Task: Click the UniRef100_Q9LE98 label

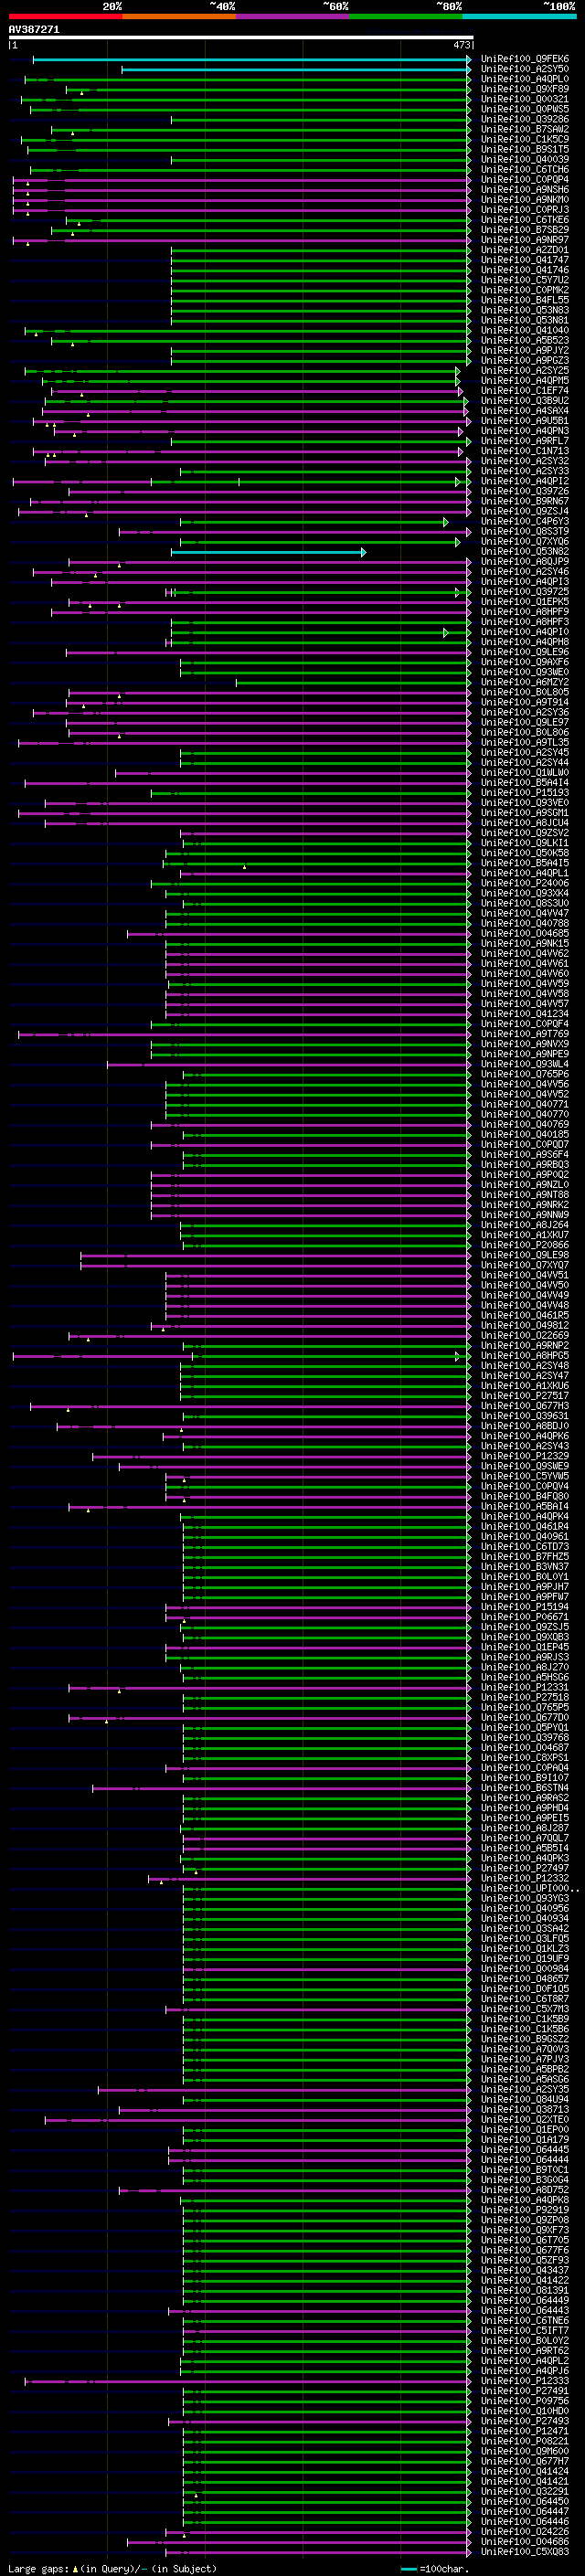Action: pyautogui.click(x=525, y=1255)
